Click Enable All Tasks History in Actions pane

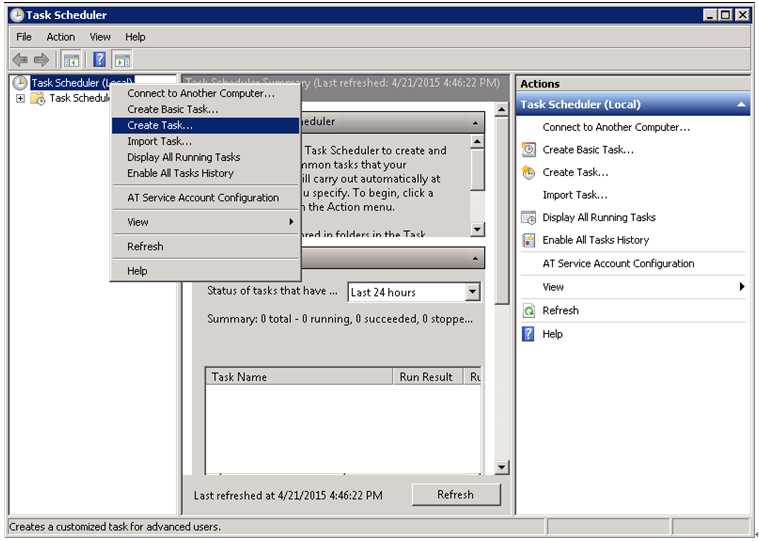coord(595,240)
